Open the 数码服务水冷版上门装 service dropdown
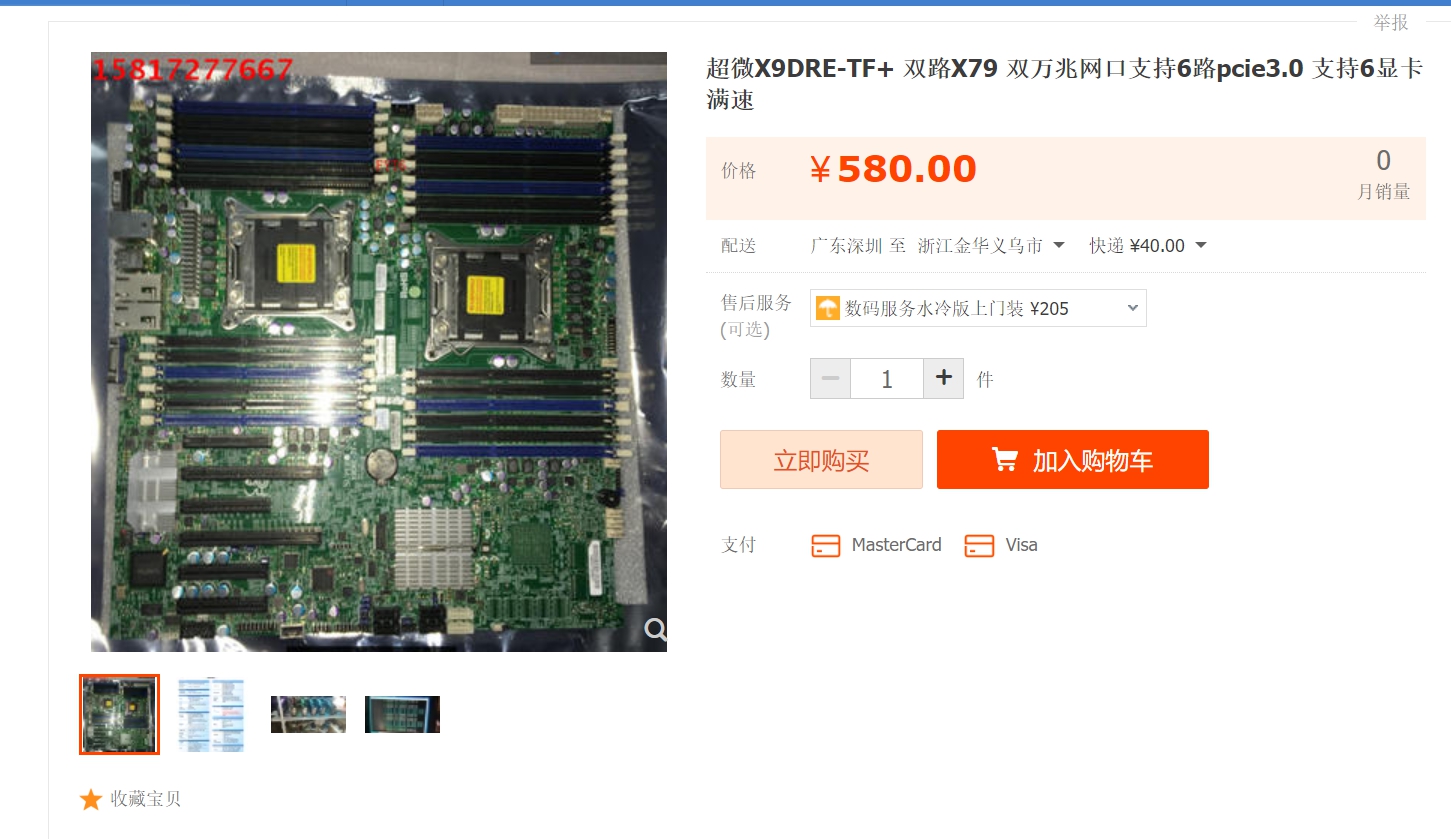This screenshot has width=1451, height=839. pos(978,308)
